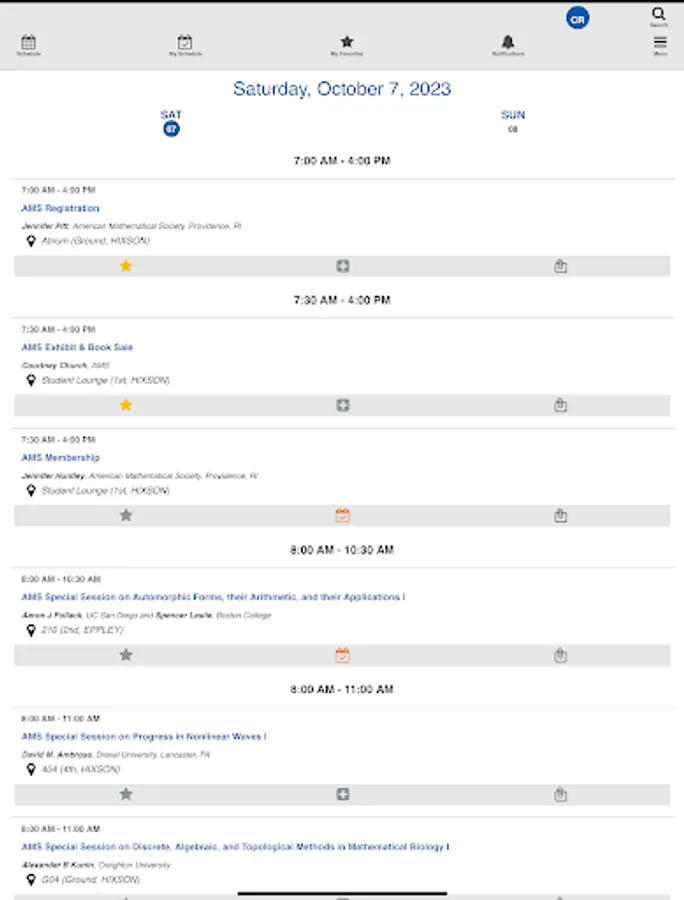Share the AMS Registration event
This screenshot has height=900, width=684.
(560, 266)
